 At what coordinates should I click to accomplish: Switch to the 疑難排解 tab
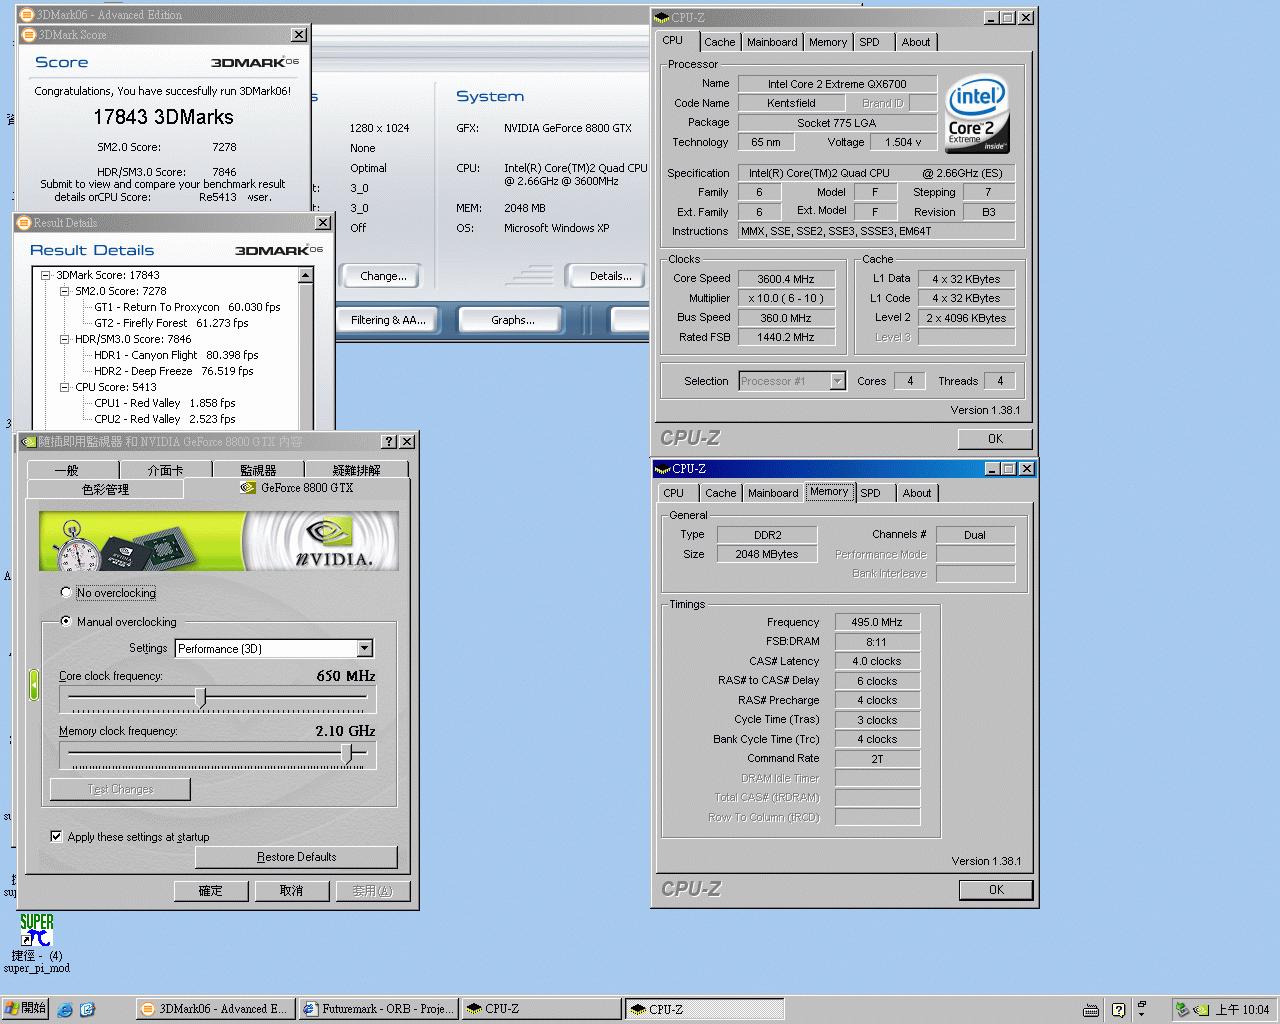click(x=356, y=469)
